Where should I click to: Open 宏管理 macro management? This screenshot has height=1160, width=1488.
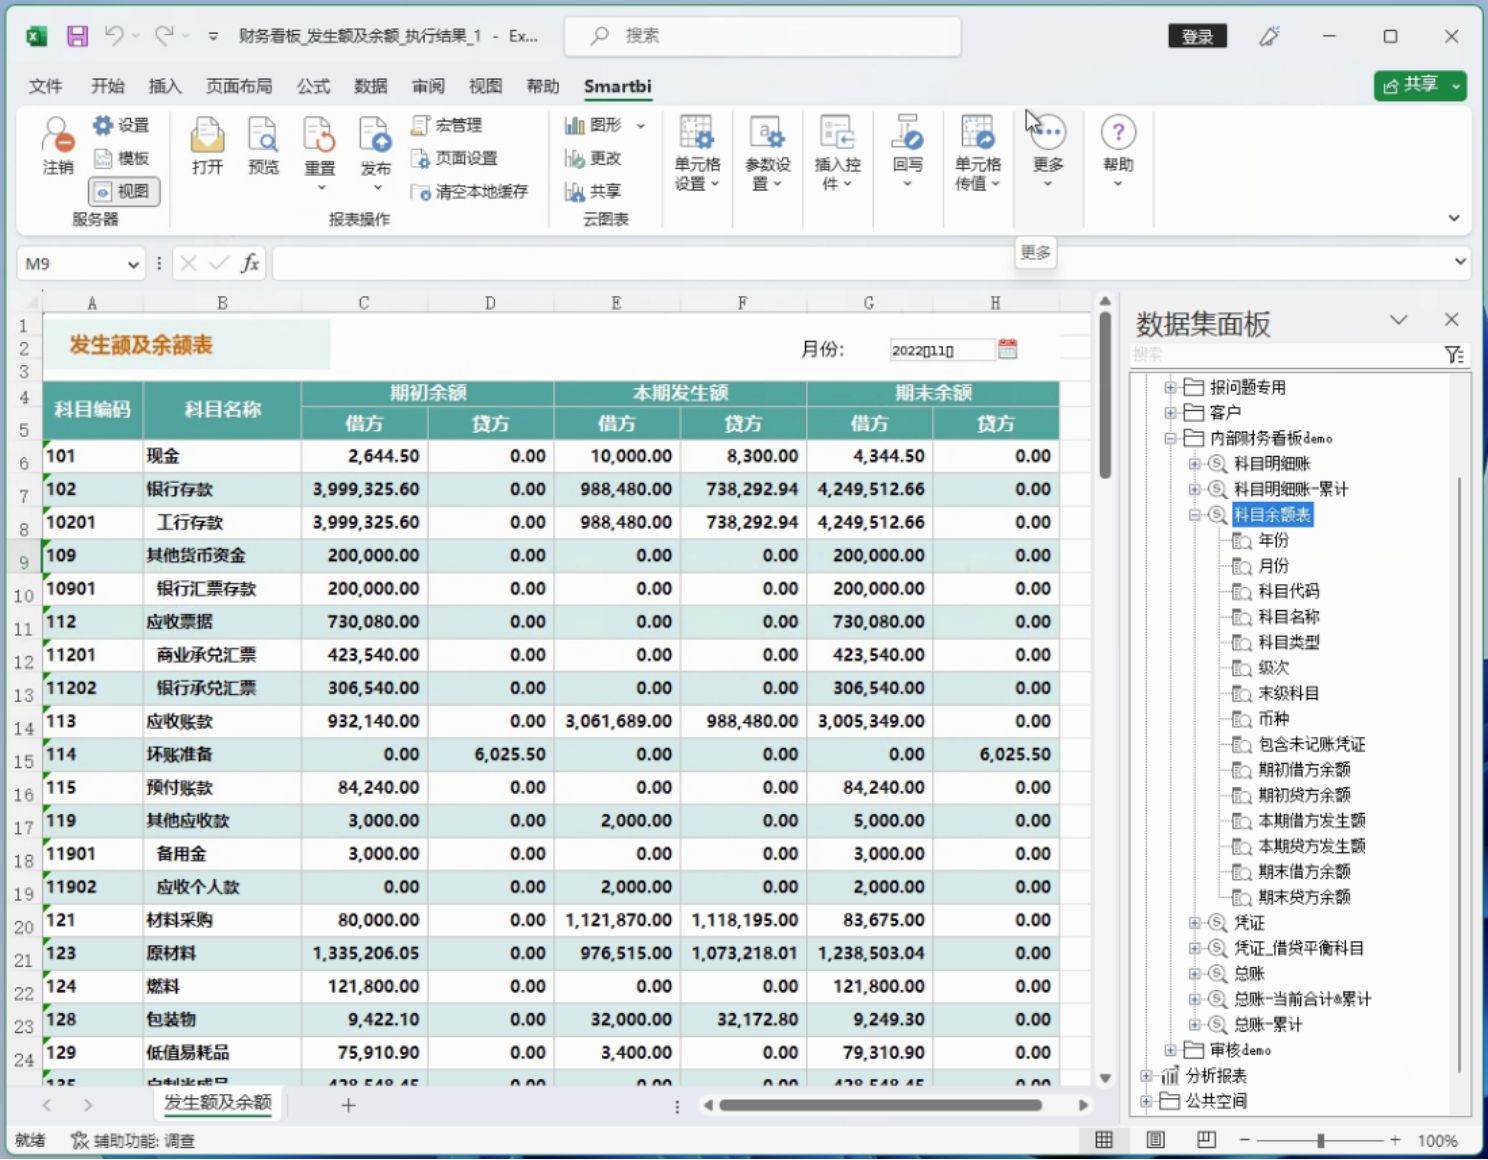click(x=447, y=125)
